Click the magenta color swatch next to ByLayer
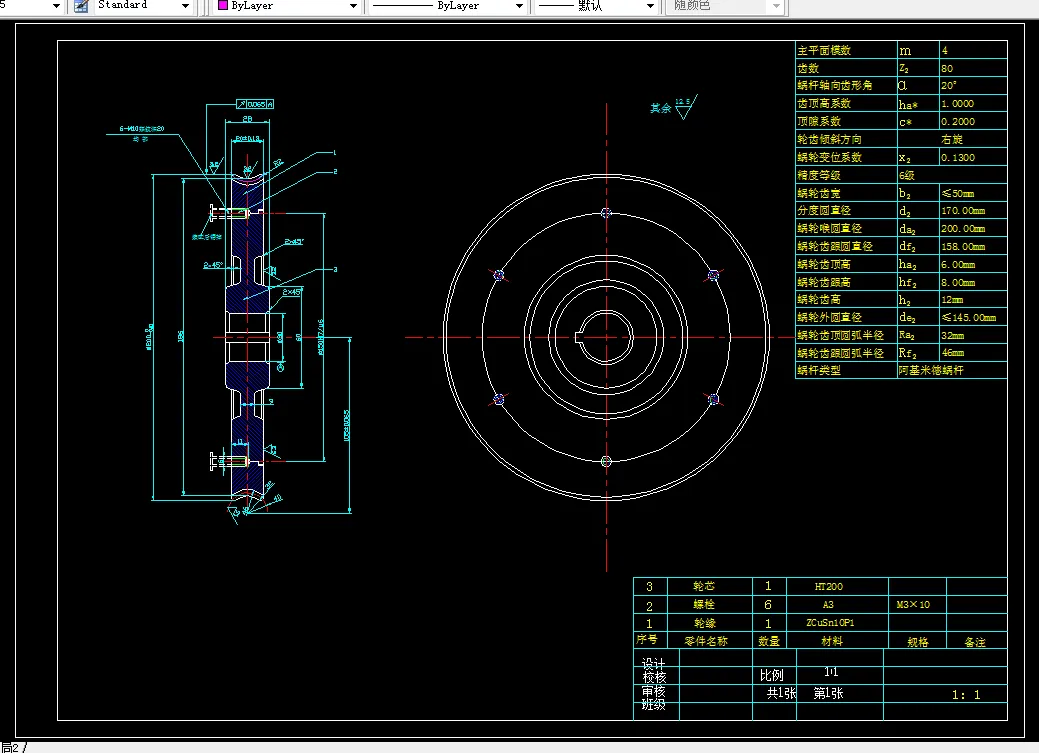The image size is (1039, 753). (221, 6)
